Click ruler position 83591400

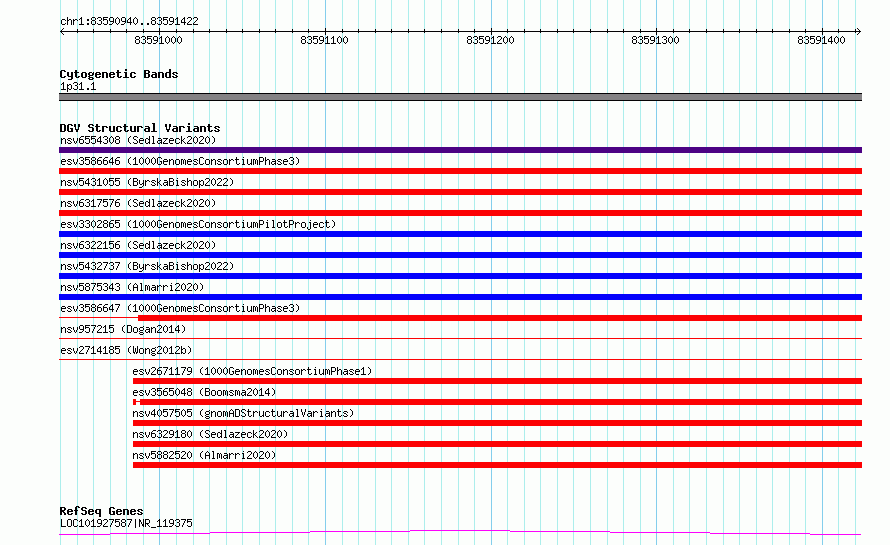click(x=821, y=40)
